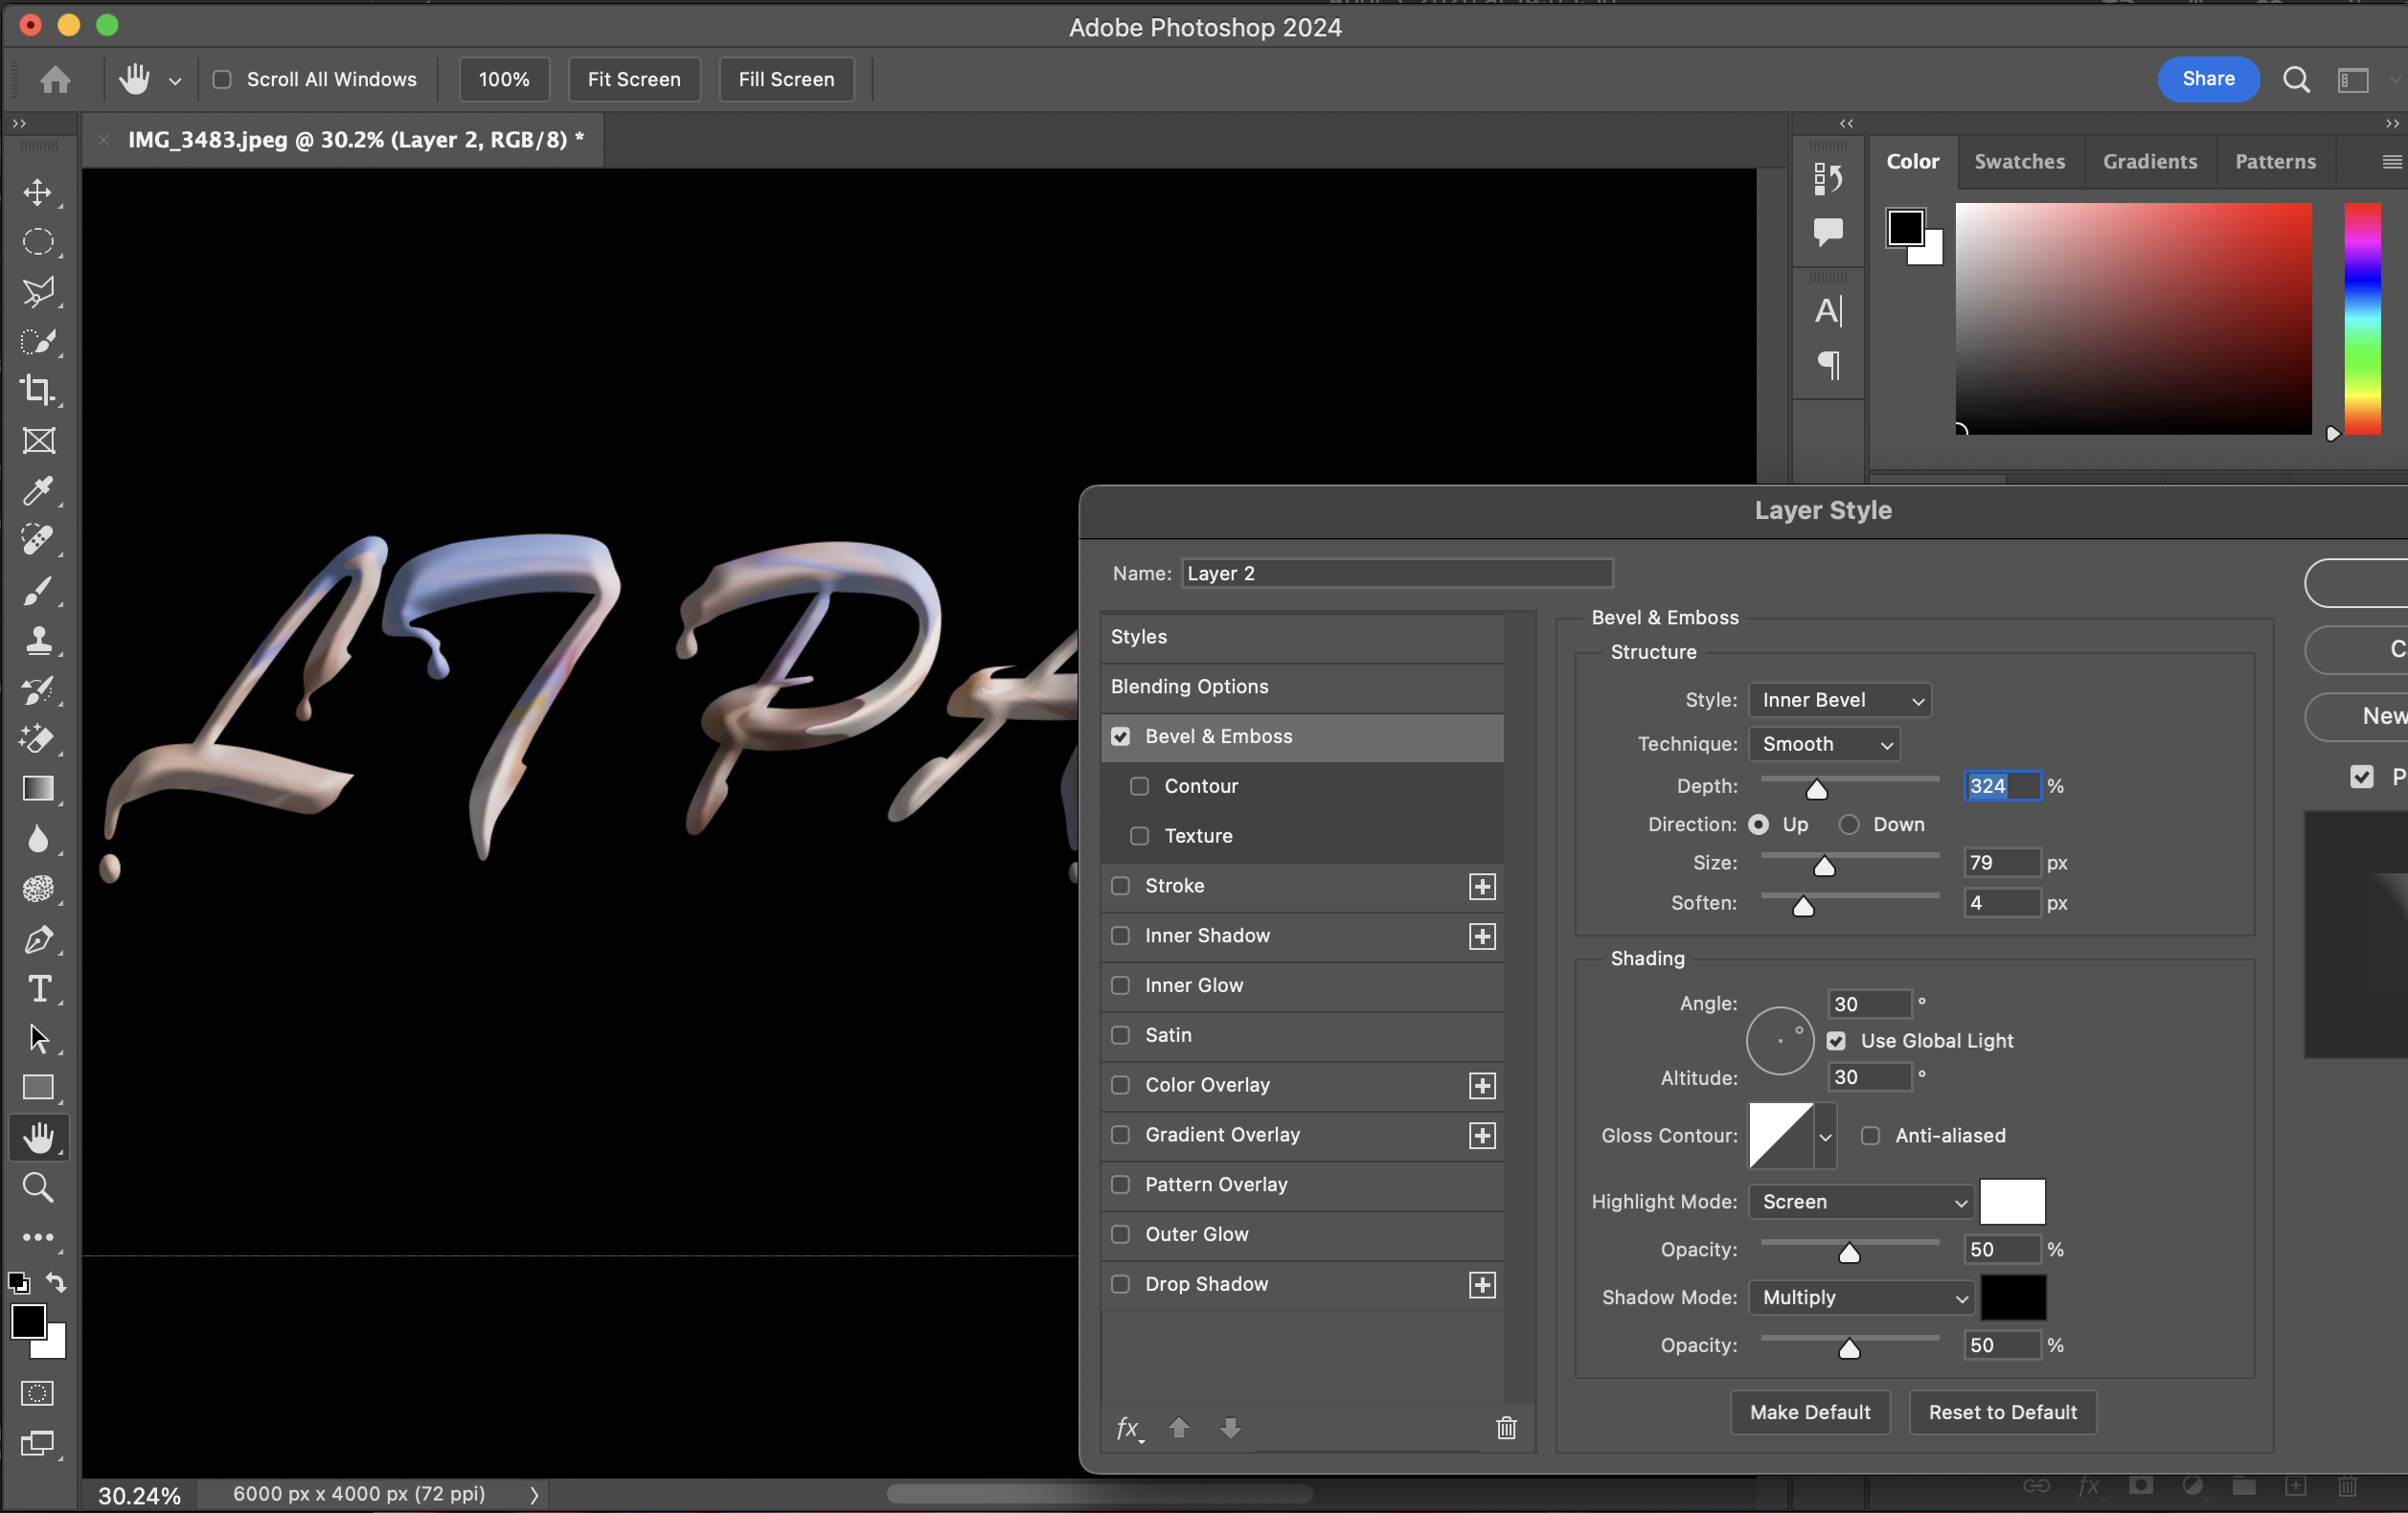2408x1513 pixels.
Task: Delete effect with trash icon in Layer Style
Action: [x=1506, y=1428]
